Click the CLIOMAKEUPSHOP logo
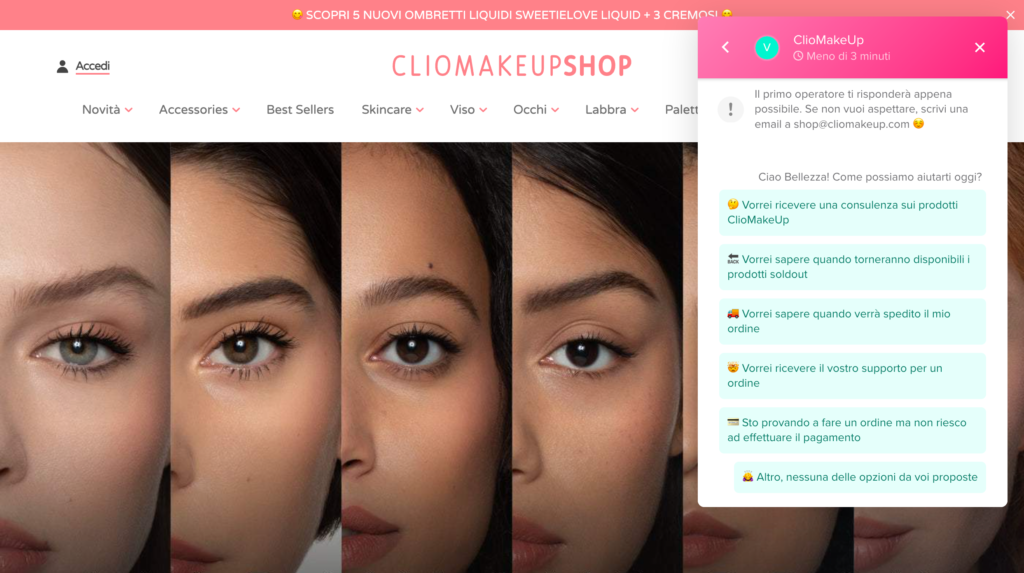Image resolution: width=1024 pixels, height=573 pixels. (512, 66)
